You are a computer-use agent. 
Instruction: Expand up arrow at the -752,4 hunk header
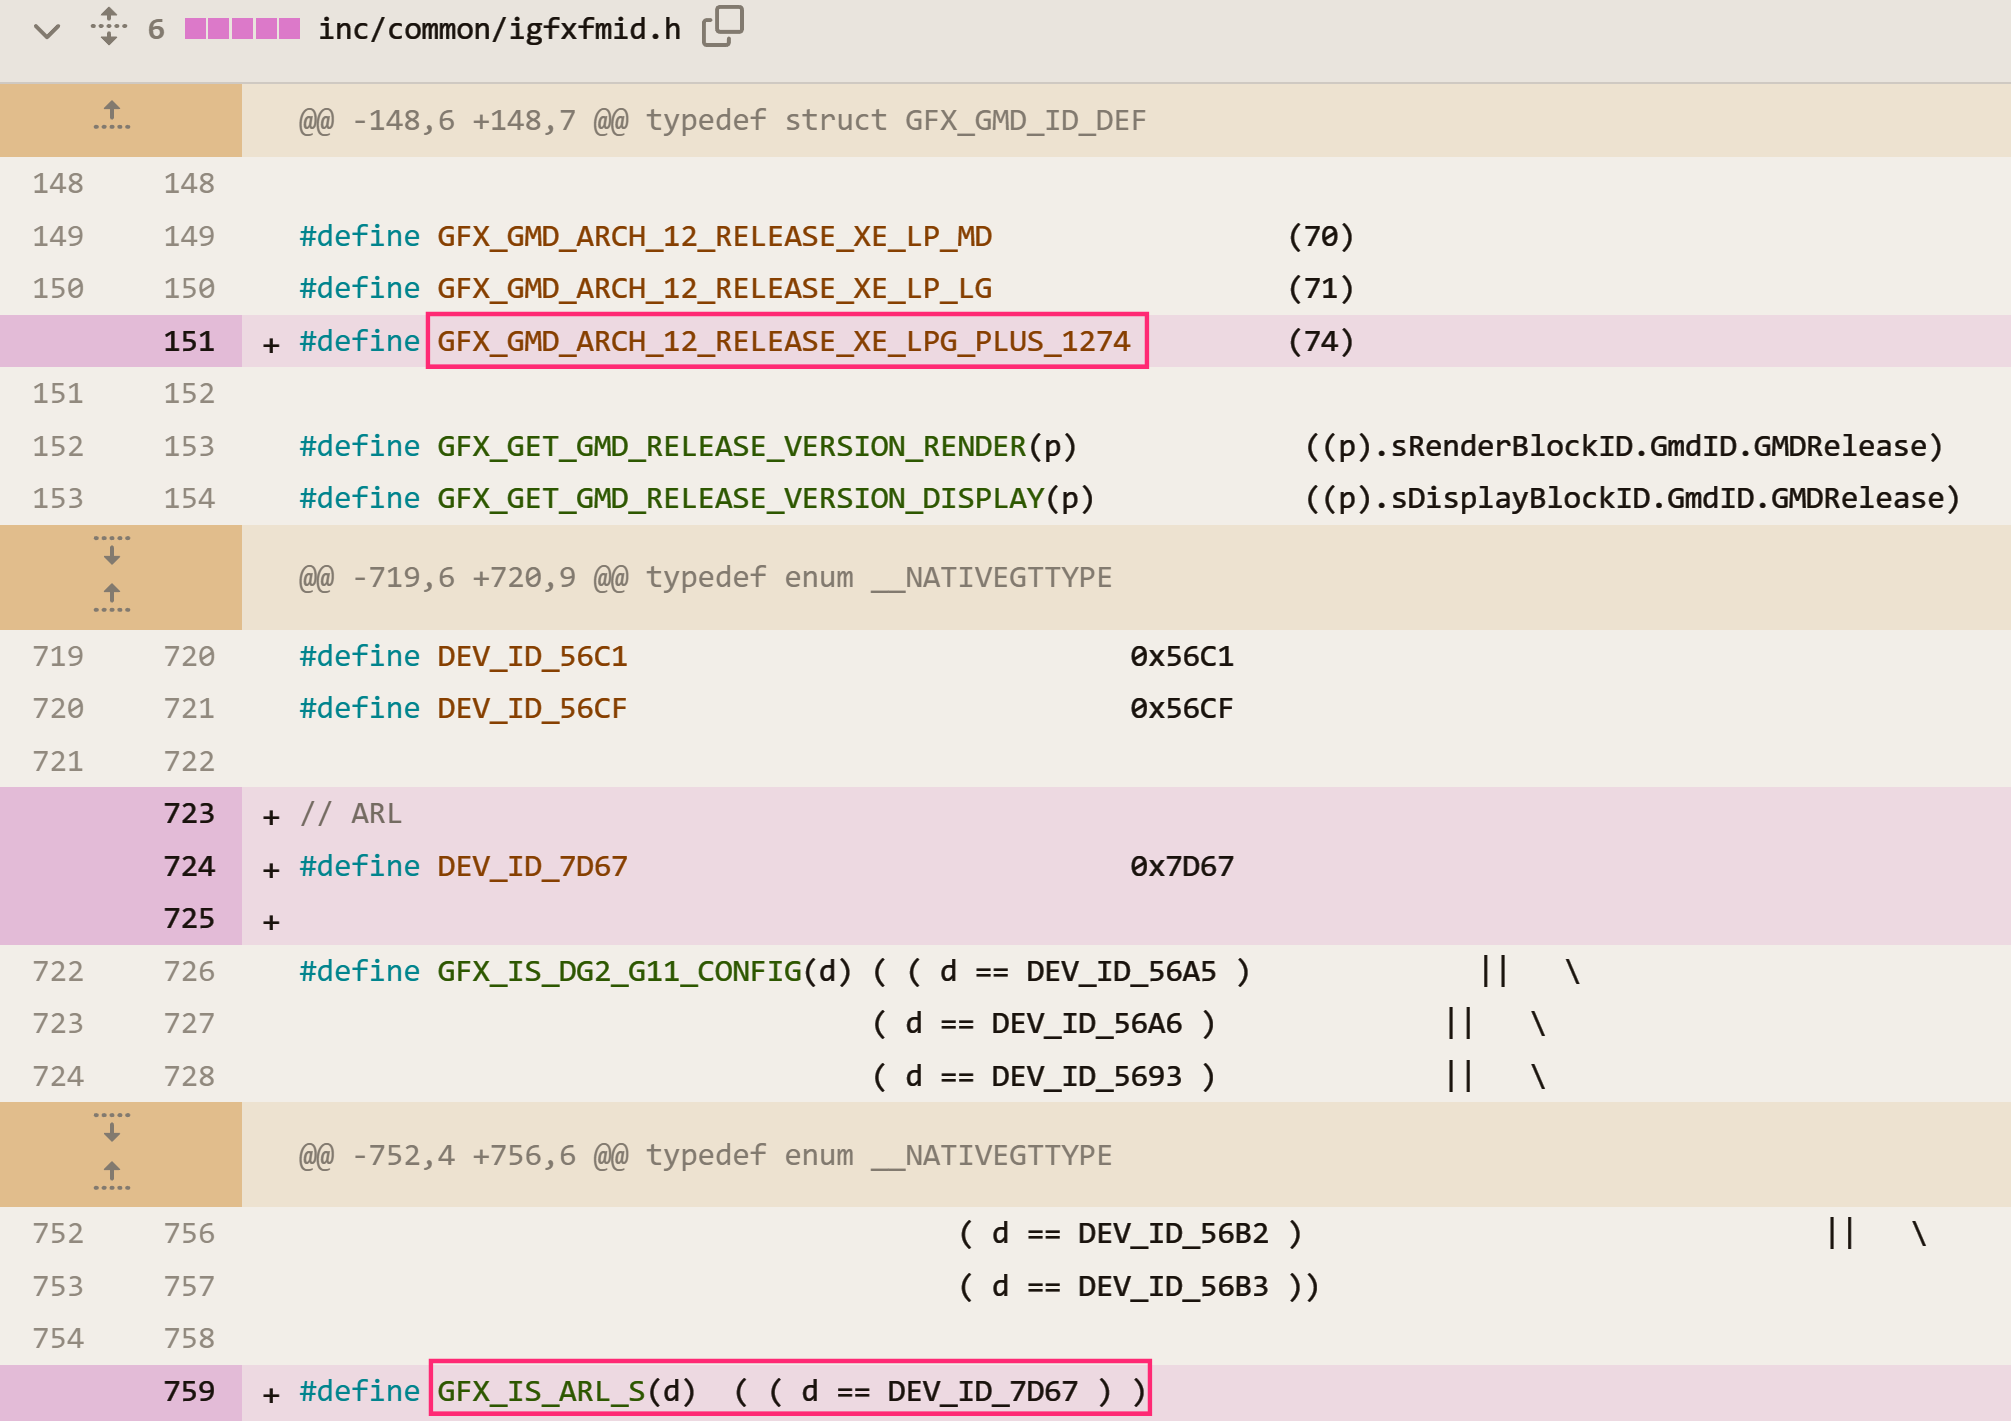click(112, 1176)
